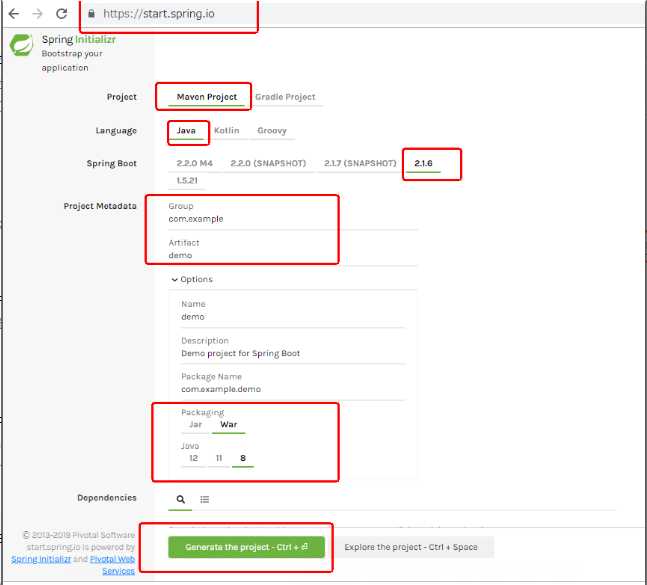This screenshot has width=647, height=585.
Task: Click the Language label
Action: click(116, 131)
